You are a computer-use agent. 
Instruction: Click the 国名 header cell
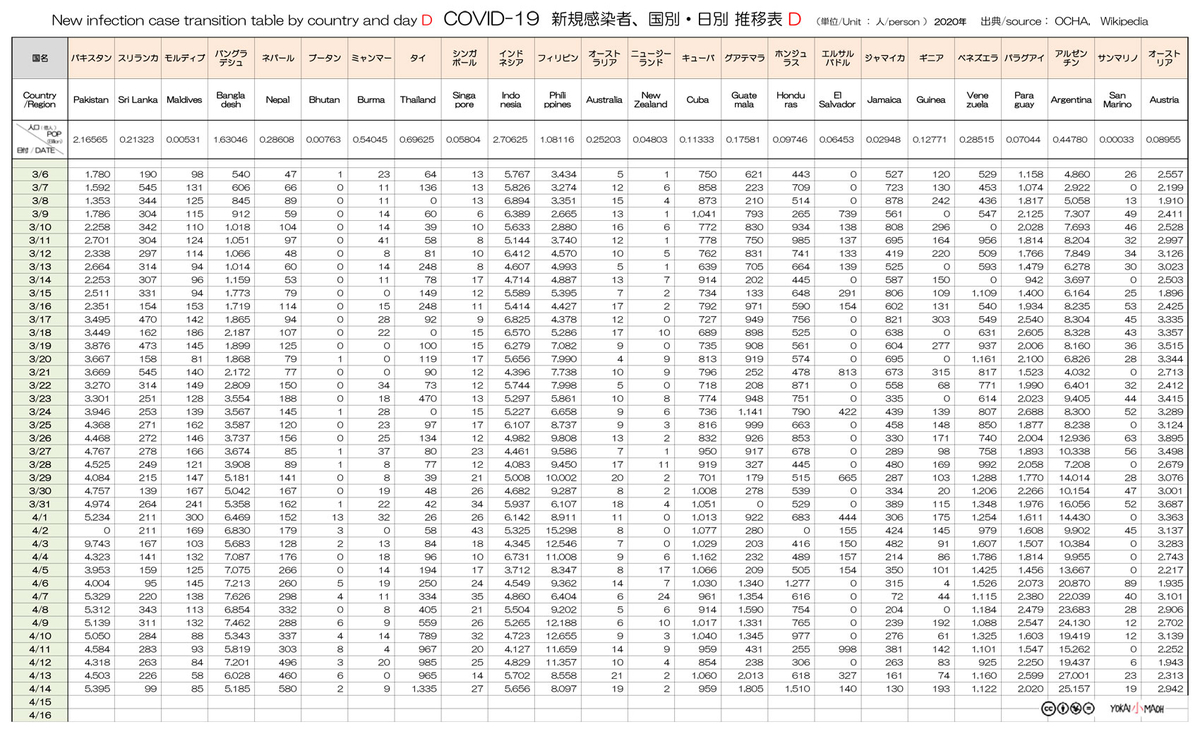(40, 59)
